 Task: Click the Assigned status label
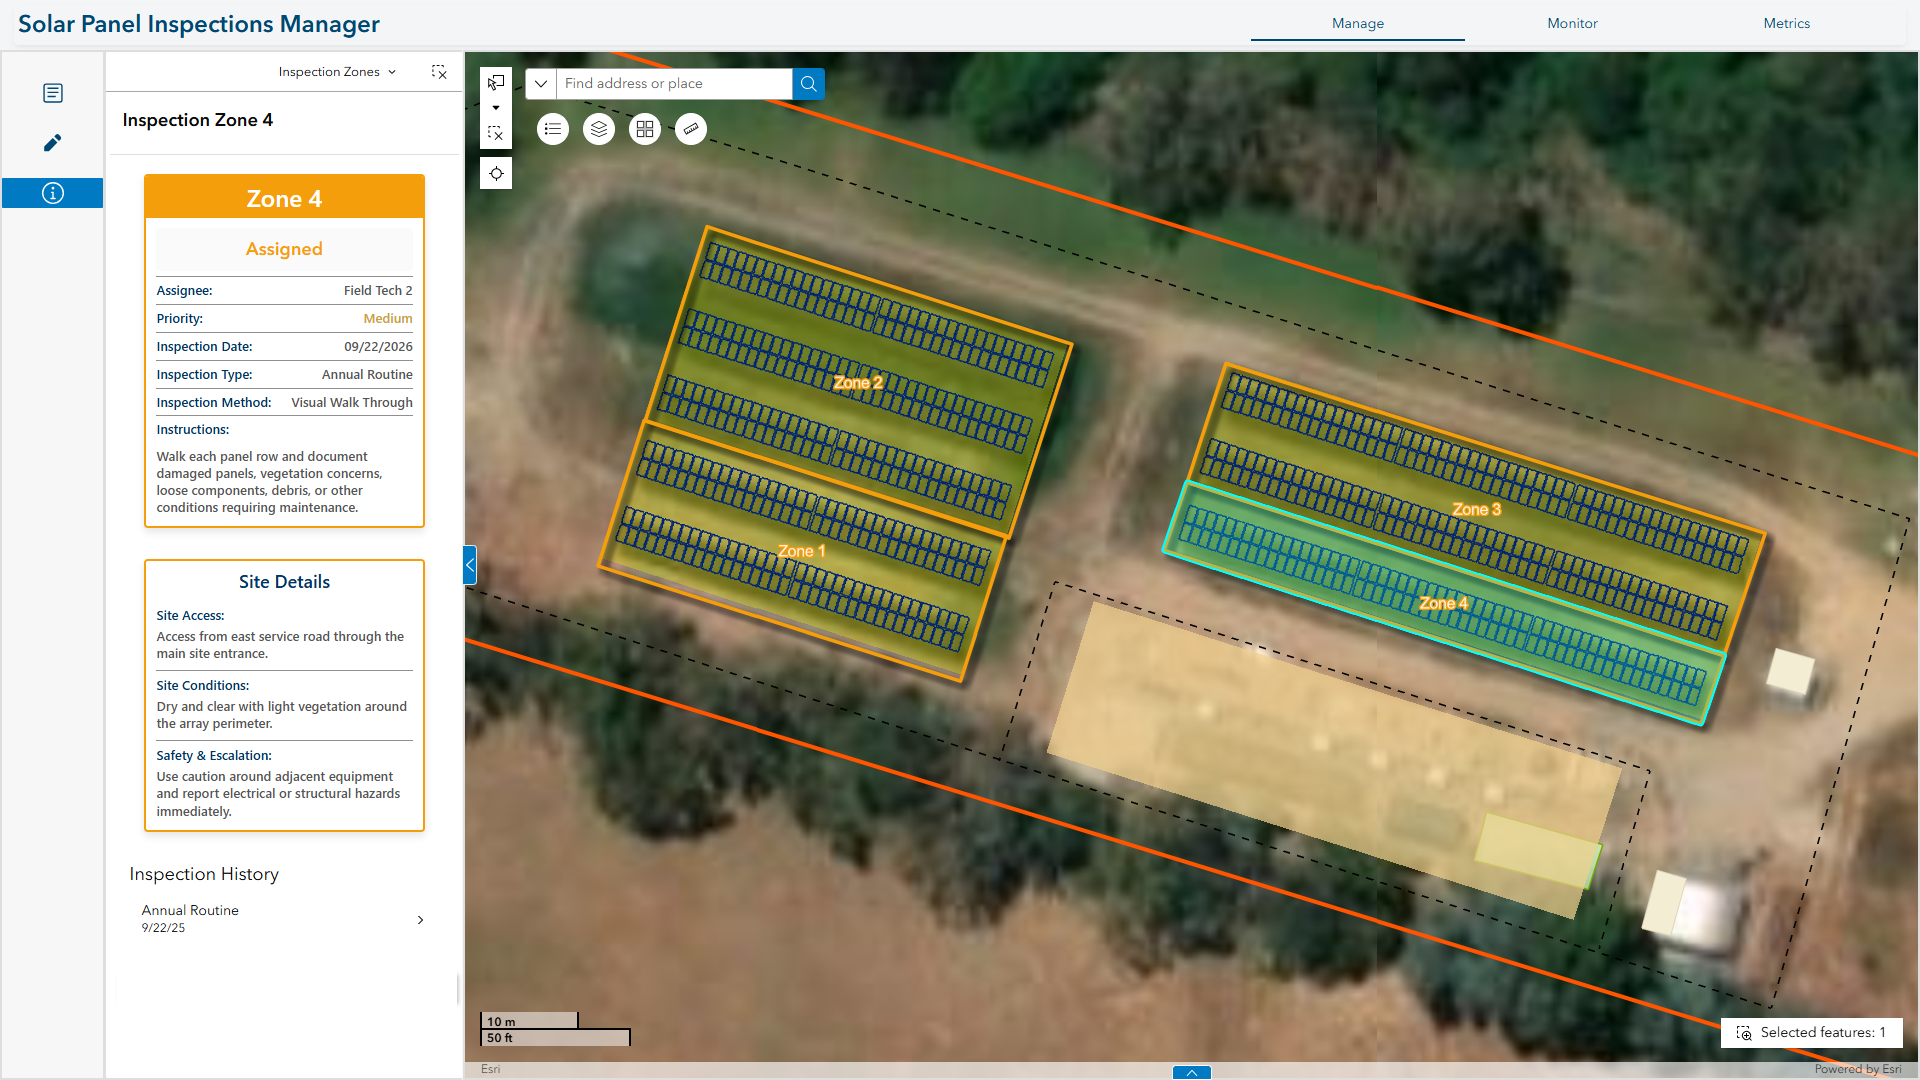pos(284,249)
